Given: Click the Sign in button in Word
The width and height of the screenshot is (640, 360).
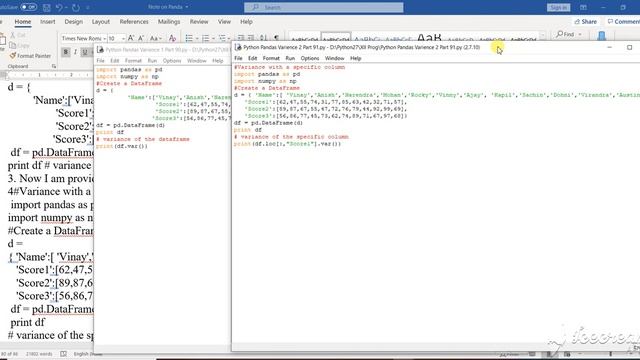Looking at the screenshot, I should point(558,7).
